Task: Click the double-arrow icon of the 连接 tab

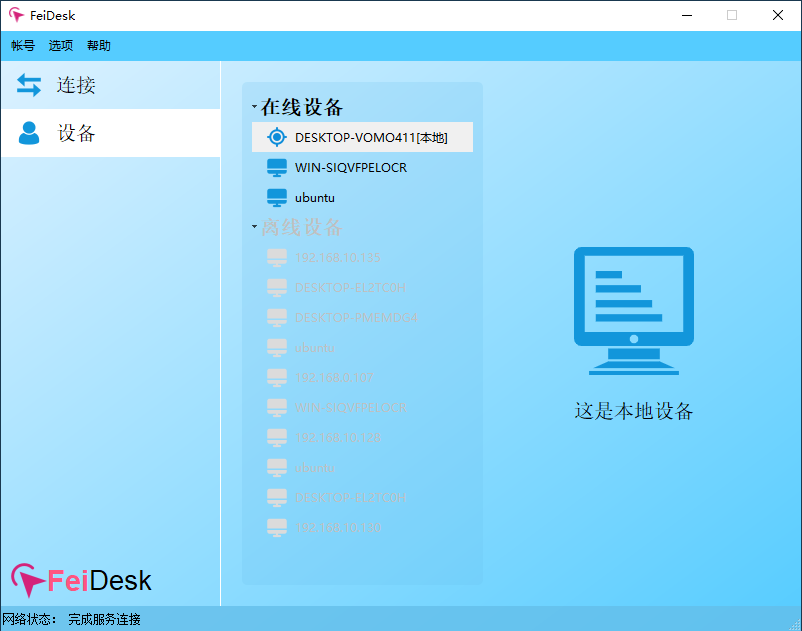Action: tap(29, 85)
